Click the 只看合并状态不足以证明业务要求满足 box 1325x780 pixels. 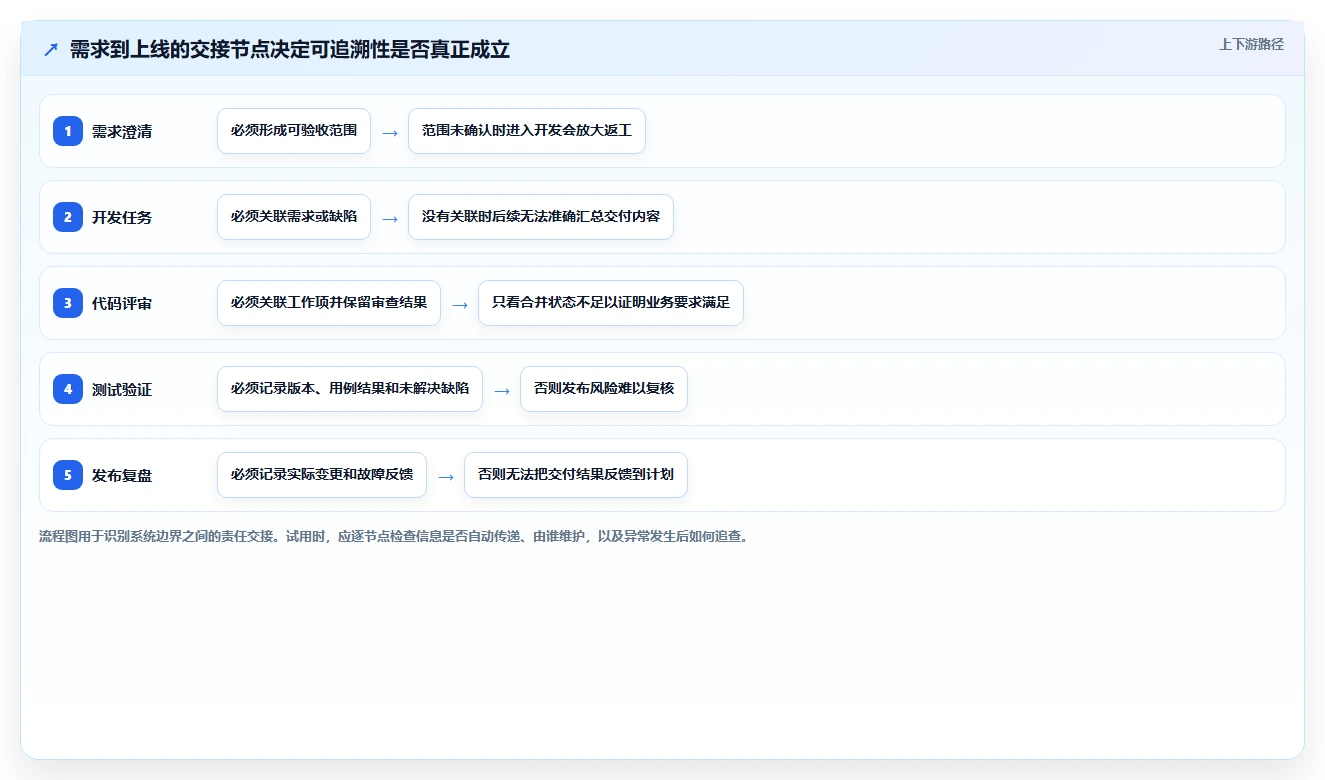[611, 303]
